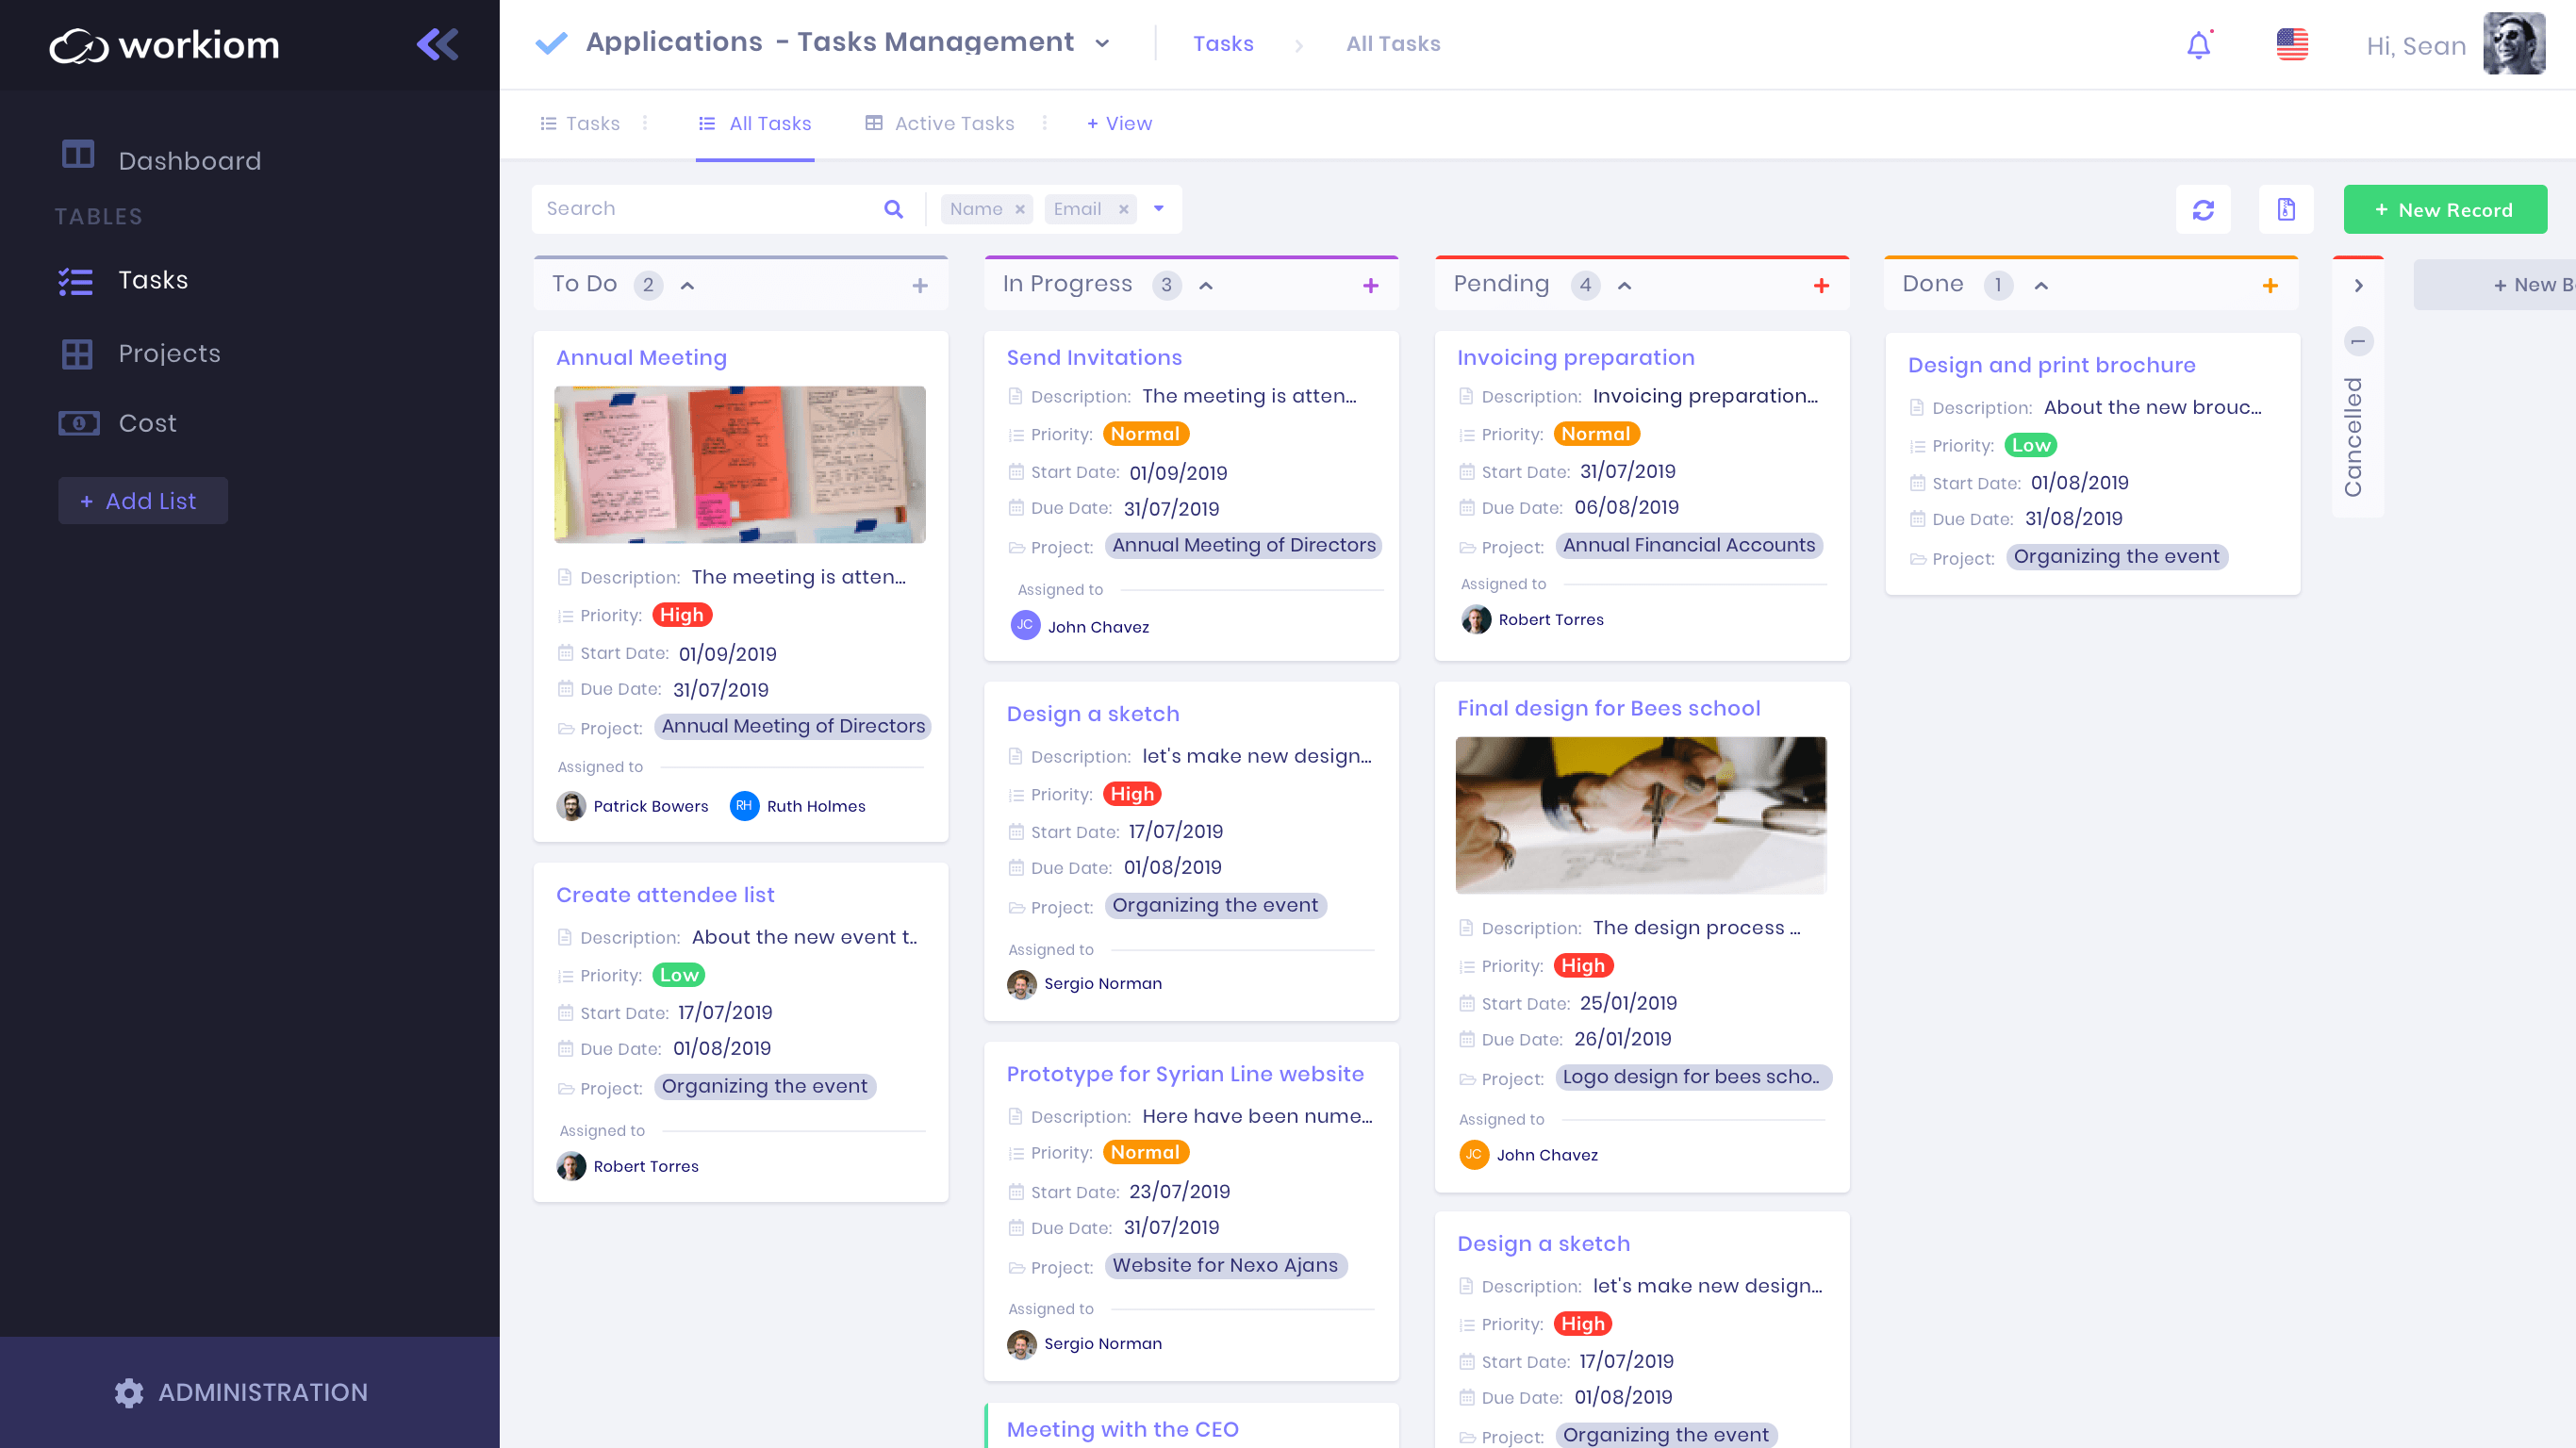The width and height of the screenshot is (2576, 1448).
Task: Collapse the Done column
Action: (2041, 286)
